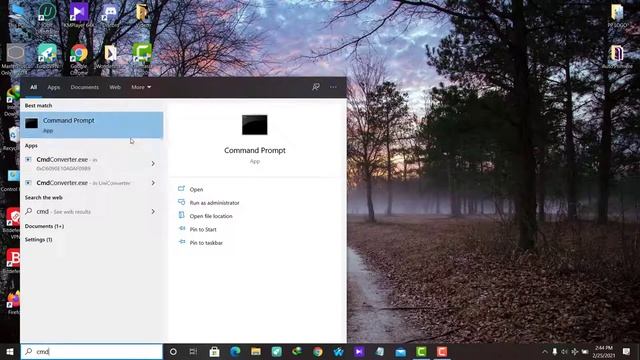Click Run as administrator
Image resolution: width=640 pixels, height=360 pixels.
(214, 203)
